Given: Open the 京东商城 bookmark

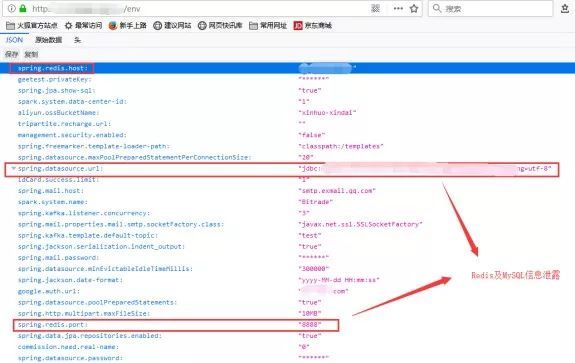Looking at the screenshot, I should point(313,25).
